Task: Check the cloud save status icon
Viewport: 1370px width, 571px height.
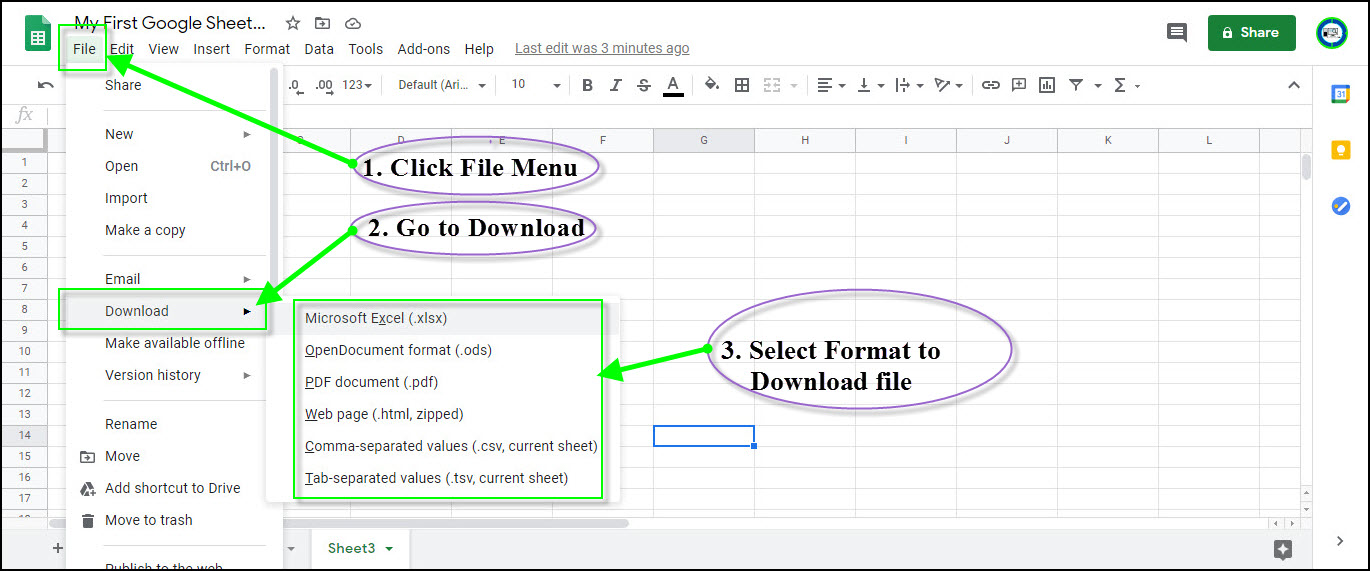Action: (352, 23)
